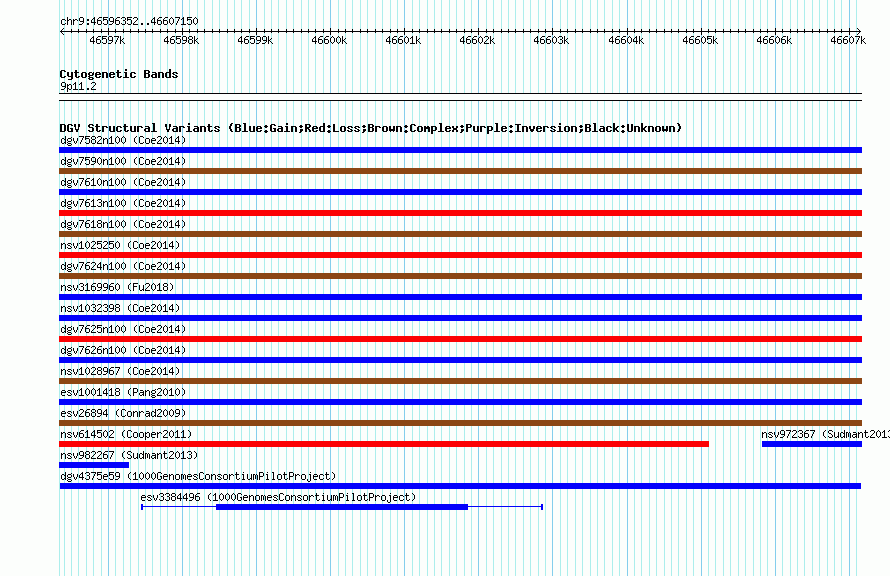Click the 46603k ruler tick label
The height and width of the screenshot is (576, 890).
551,40
